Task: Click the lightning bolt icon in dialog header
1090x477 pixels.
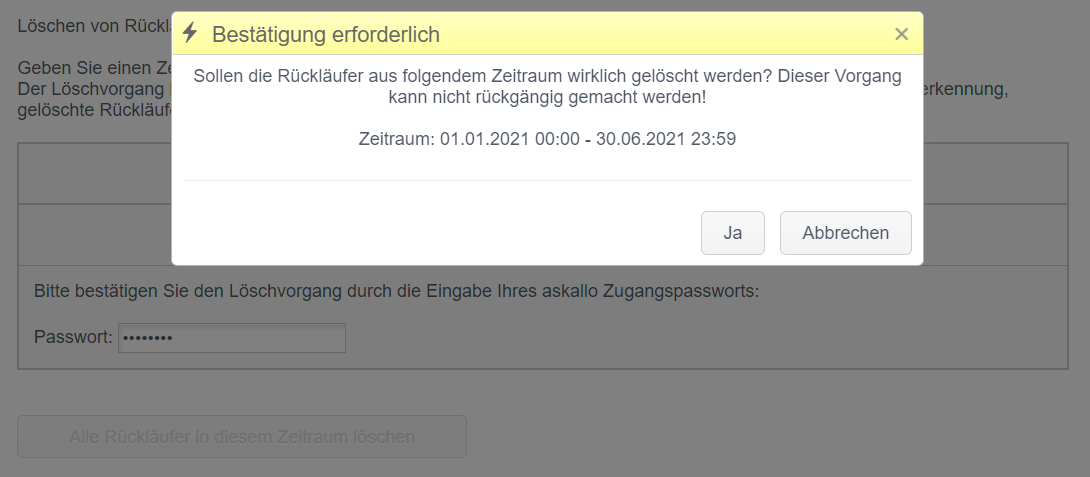Action: 190,34
